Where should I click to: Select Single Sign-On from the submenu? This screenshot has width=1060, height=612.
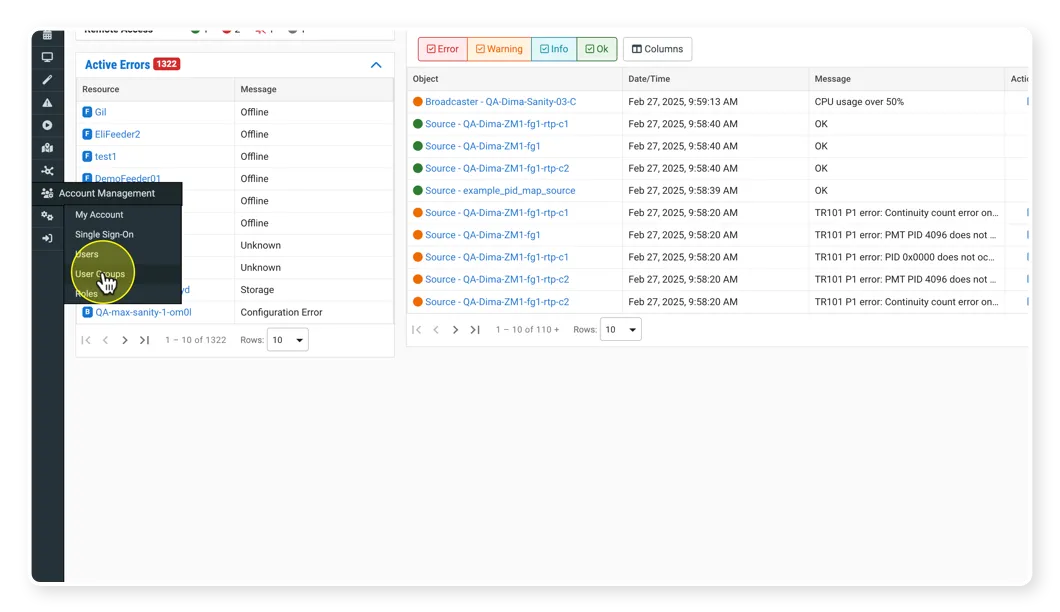pos(104,234)
